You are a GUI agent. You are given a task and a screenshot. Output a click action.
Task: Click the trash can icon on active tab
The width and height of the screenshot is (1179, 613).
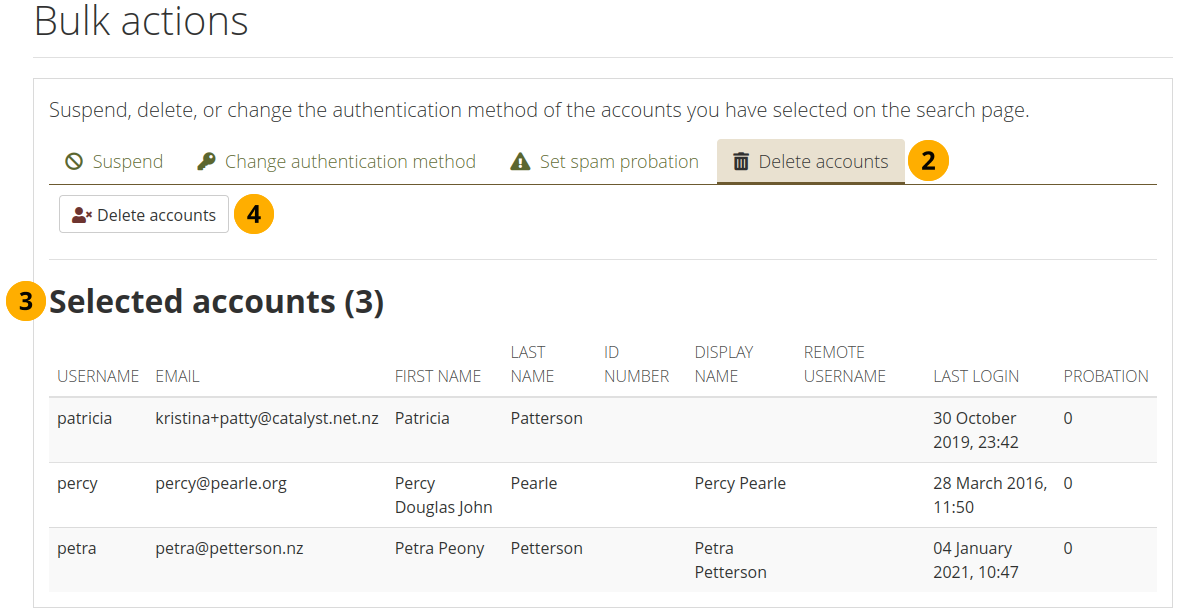click(741, 162)
